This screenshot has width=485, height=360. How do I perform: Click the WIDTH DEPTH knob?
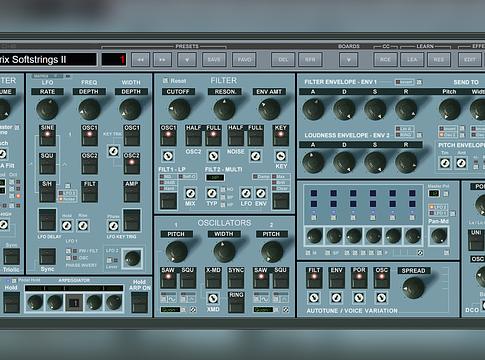(130, 109)
